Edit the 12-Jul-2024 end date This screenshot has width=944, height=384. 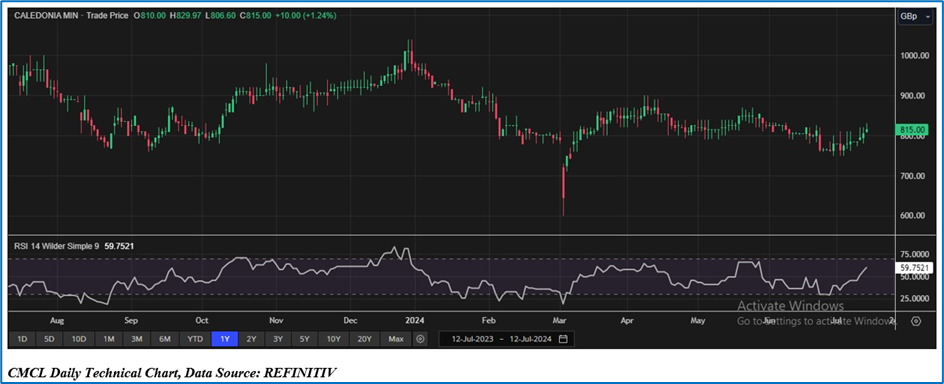[x=529, y=339]
